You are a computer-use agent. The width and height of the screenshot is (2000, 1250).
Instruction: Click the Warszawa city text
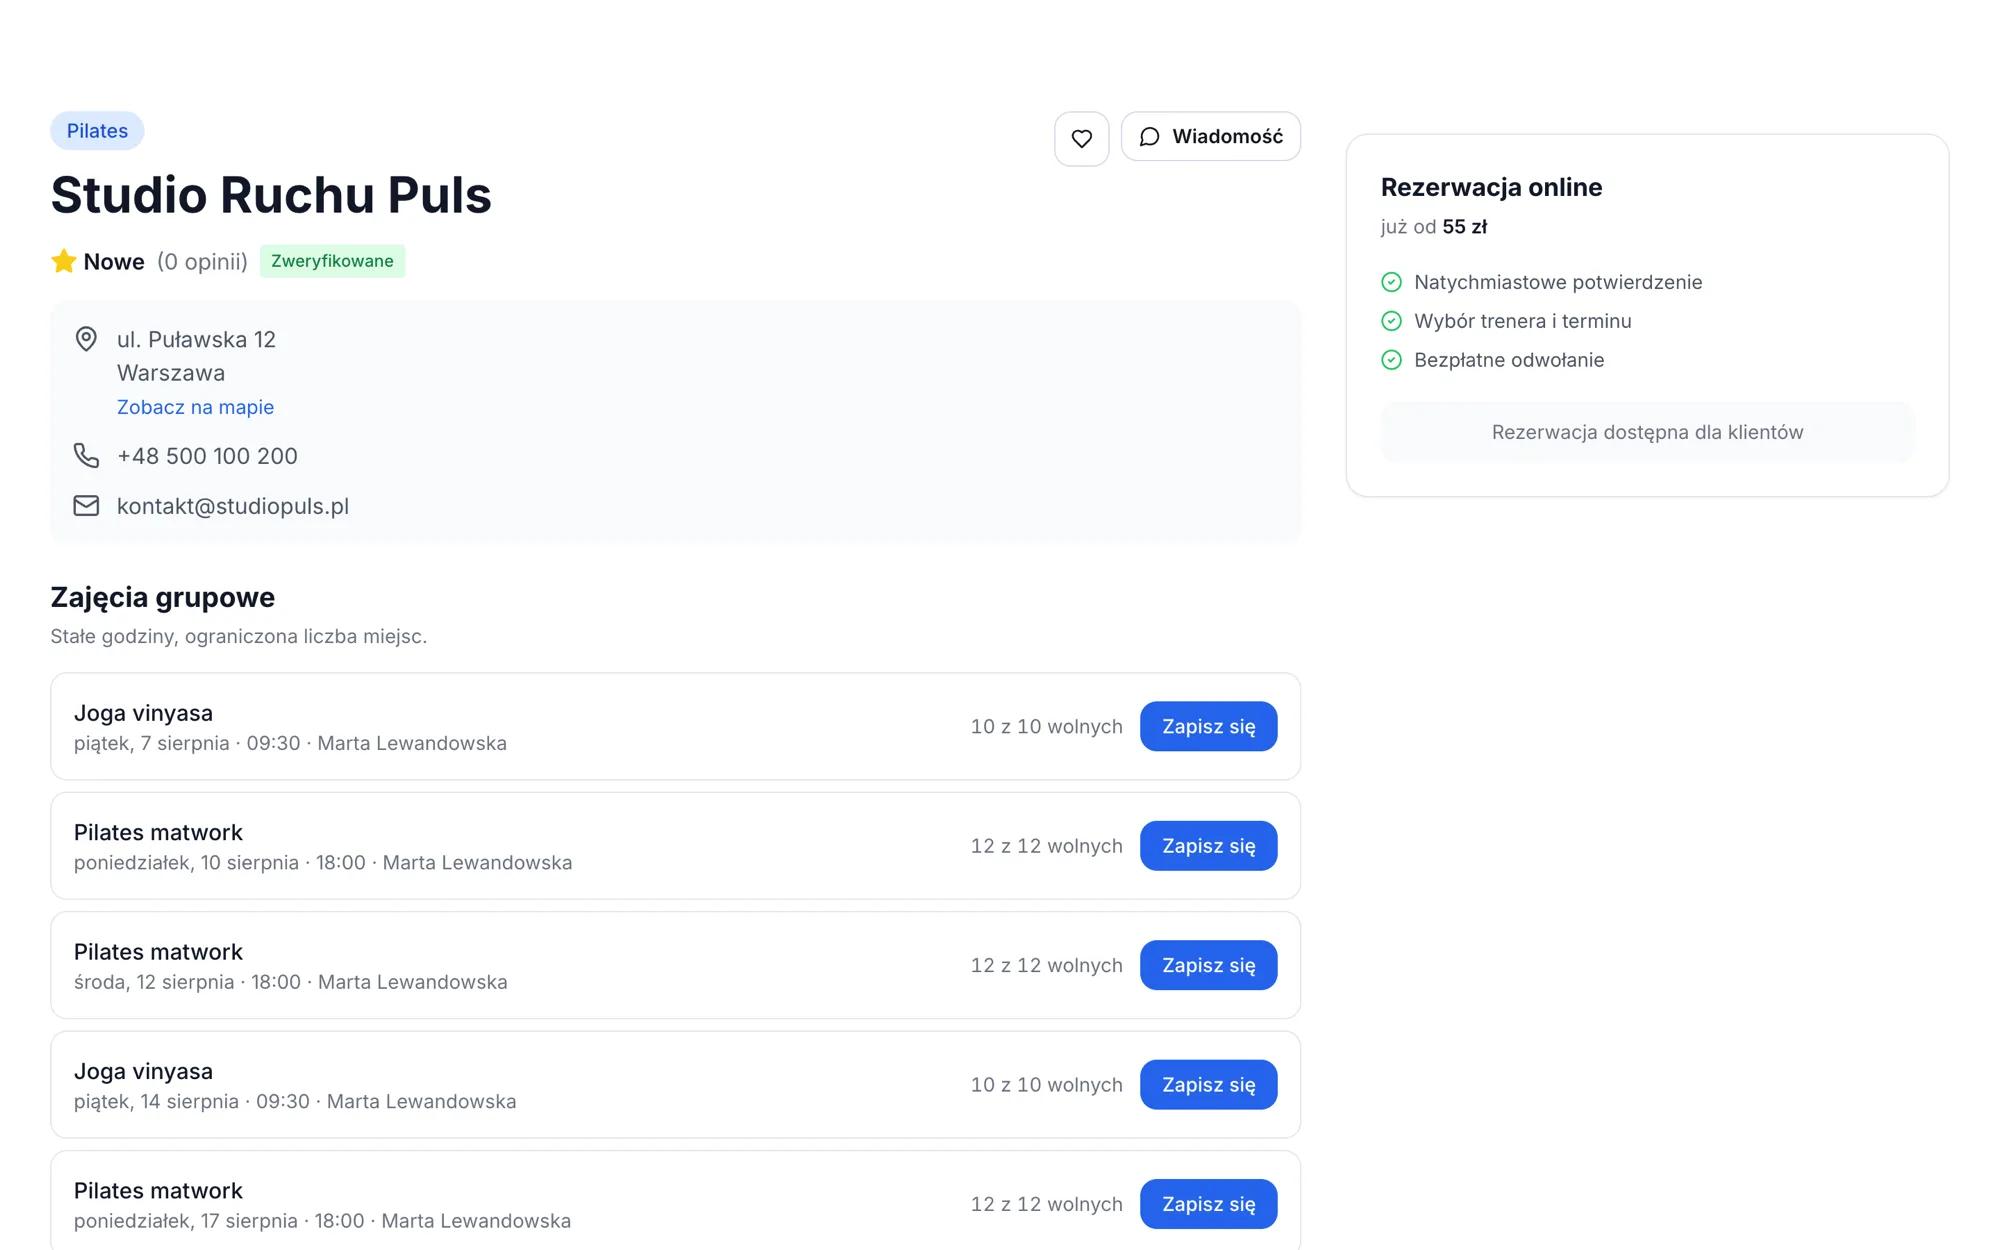171,373
